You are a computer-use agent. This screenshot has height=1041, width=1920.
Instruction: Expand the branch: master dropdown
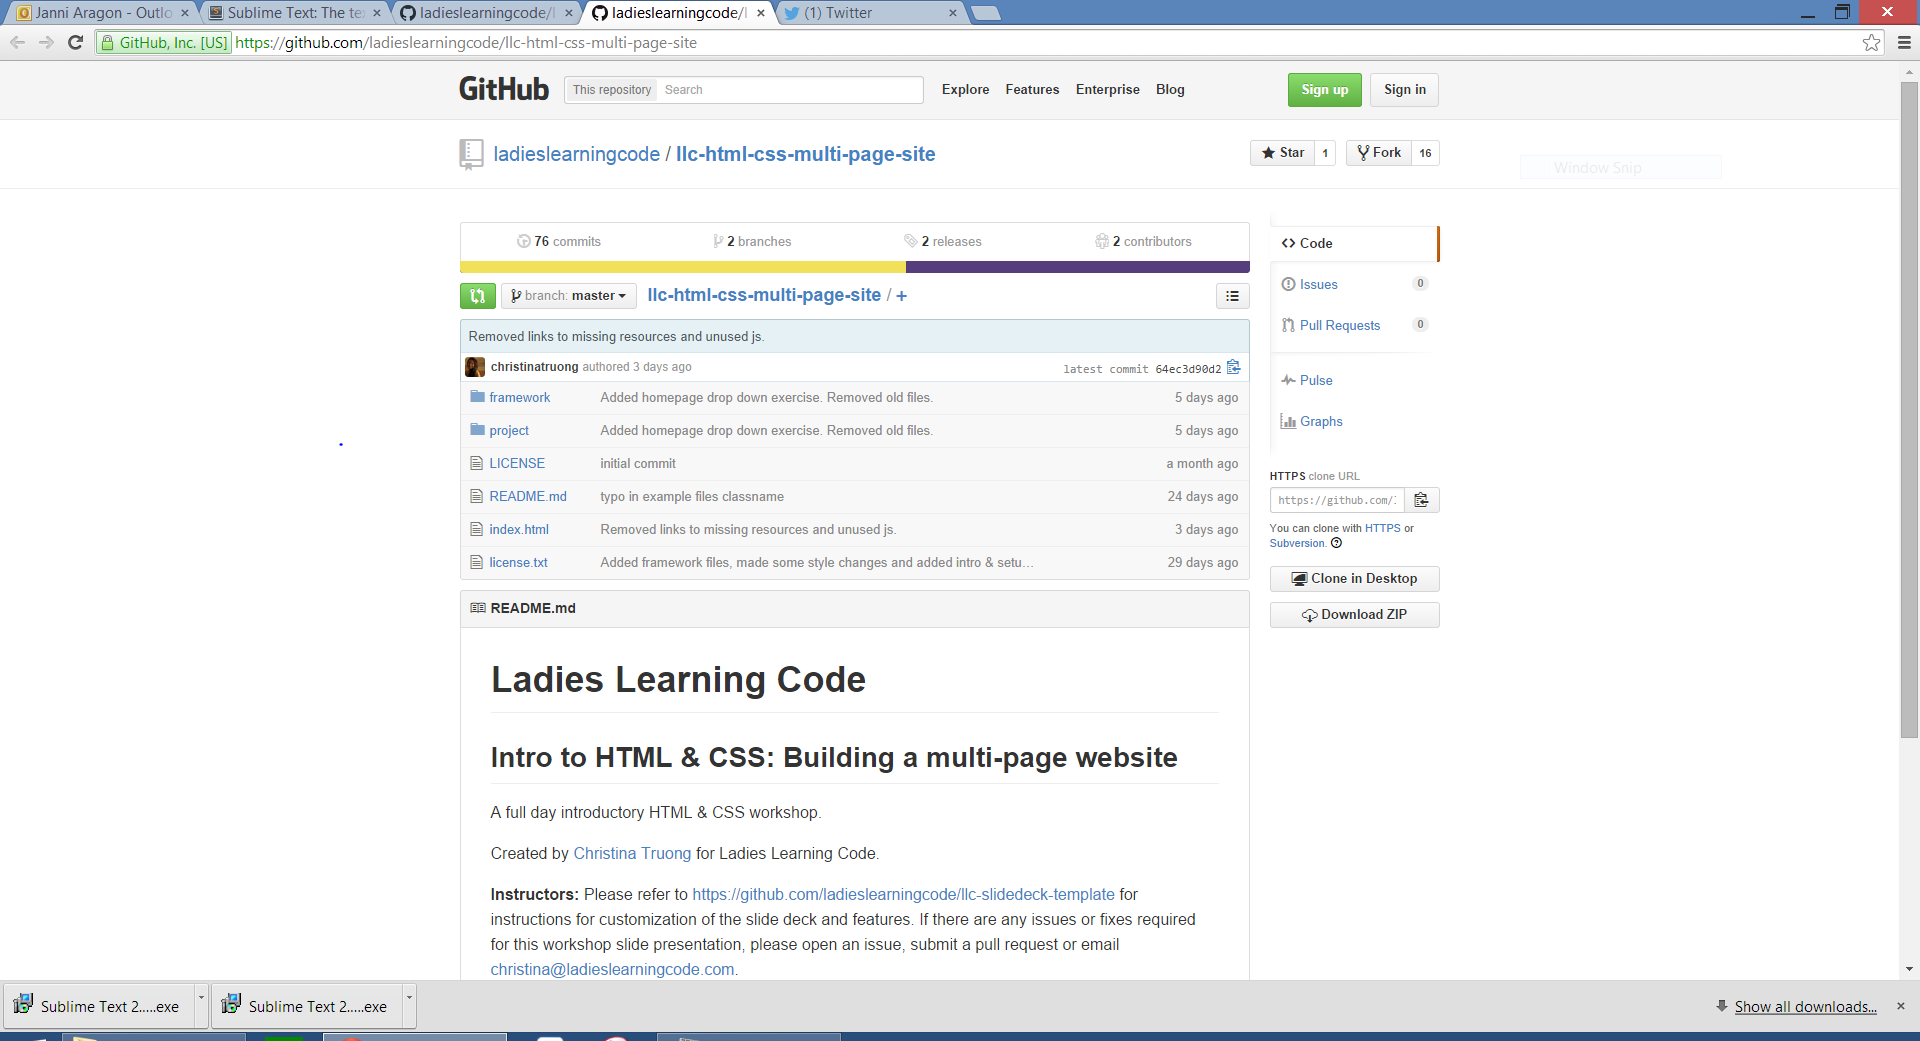coord(568,296)
